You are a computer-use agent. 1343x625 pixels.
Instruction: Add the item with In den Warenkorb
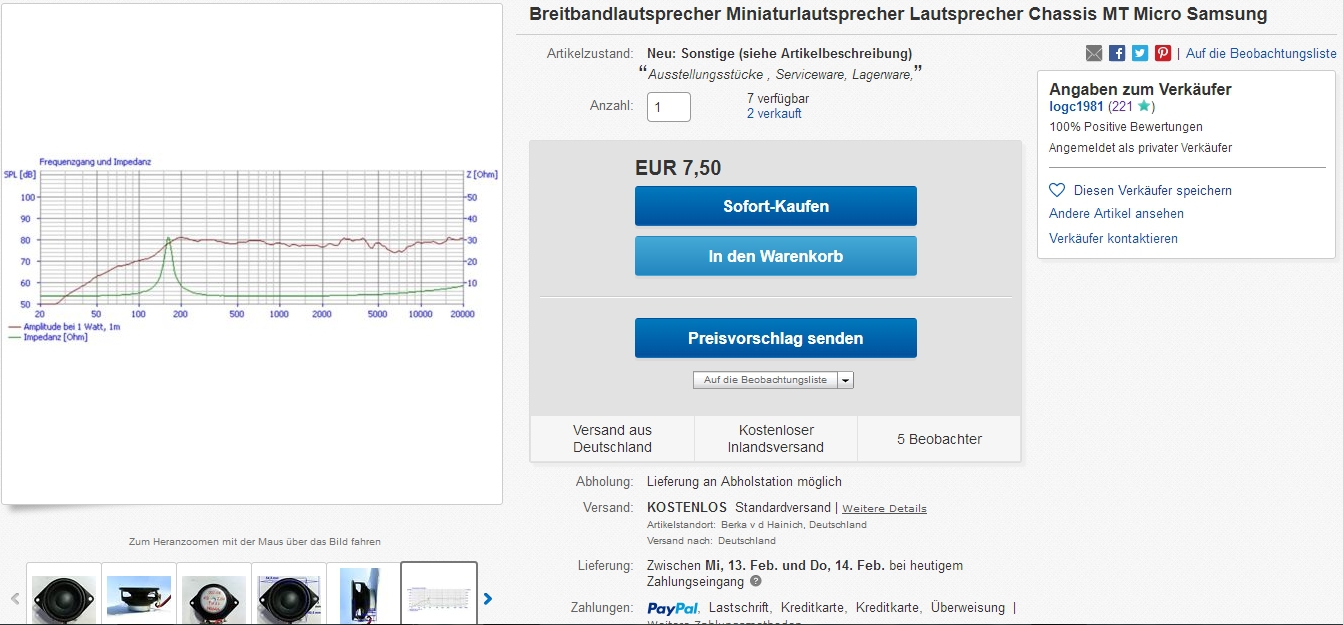(x=776, y=256)
